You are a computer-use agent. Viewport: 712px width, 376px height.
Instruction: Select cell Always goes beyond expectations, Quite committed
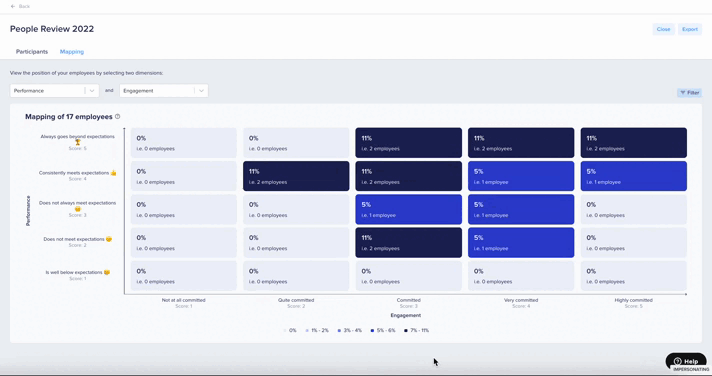pos(296,143)
